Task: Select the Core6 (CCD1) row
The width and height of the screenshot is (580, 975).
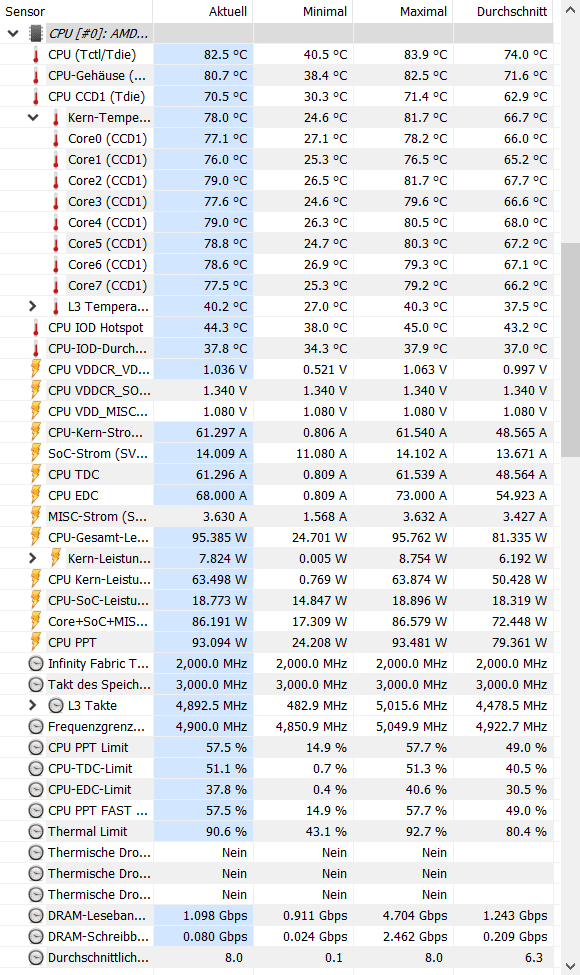Action: 276,265
